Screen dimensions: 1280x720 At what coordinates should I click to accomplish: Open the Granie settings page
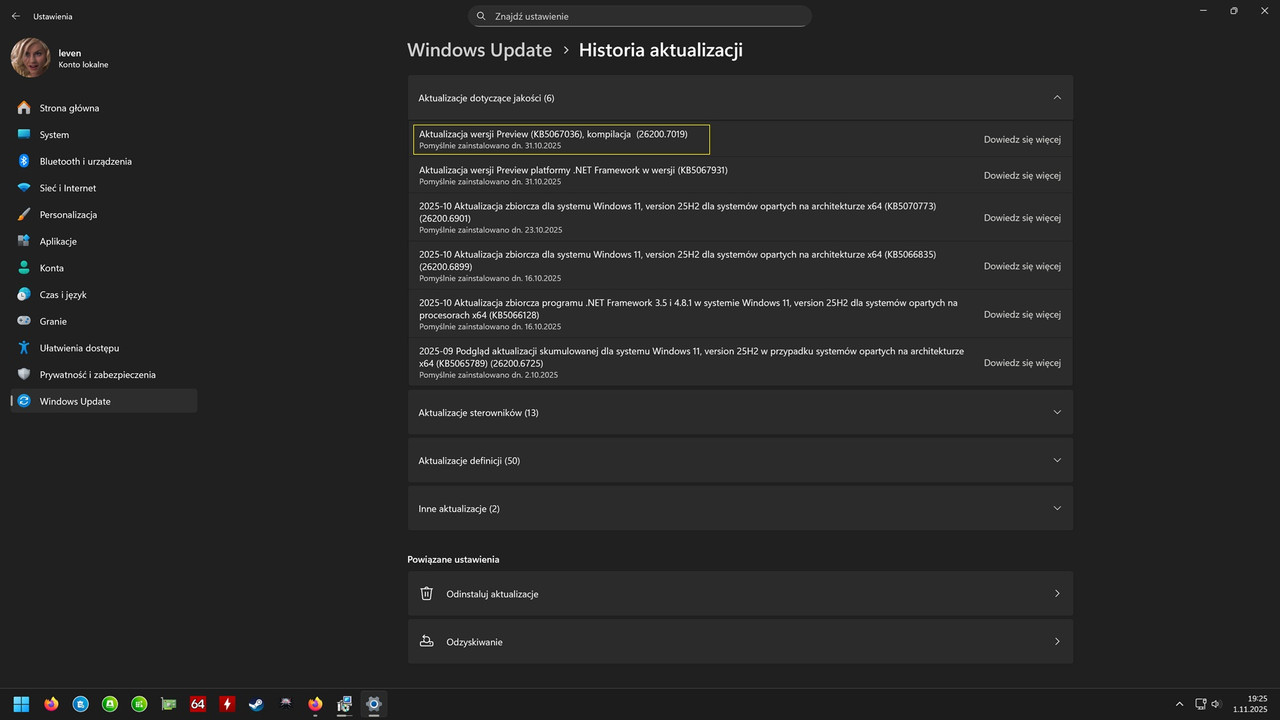click(104, 321)
